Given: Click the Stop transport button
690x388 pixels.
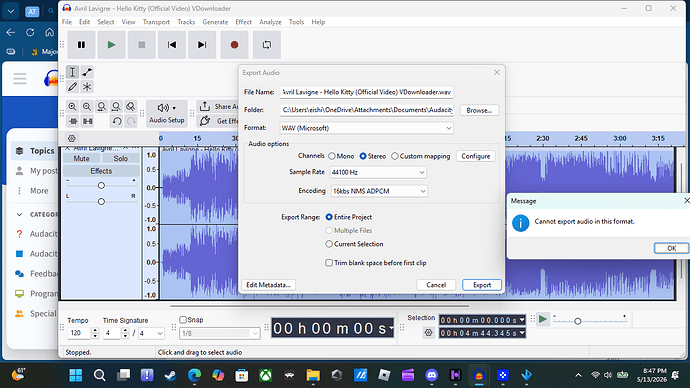Looking at the screenshot, I should click(x=141, y=44).
